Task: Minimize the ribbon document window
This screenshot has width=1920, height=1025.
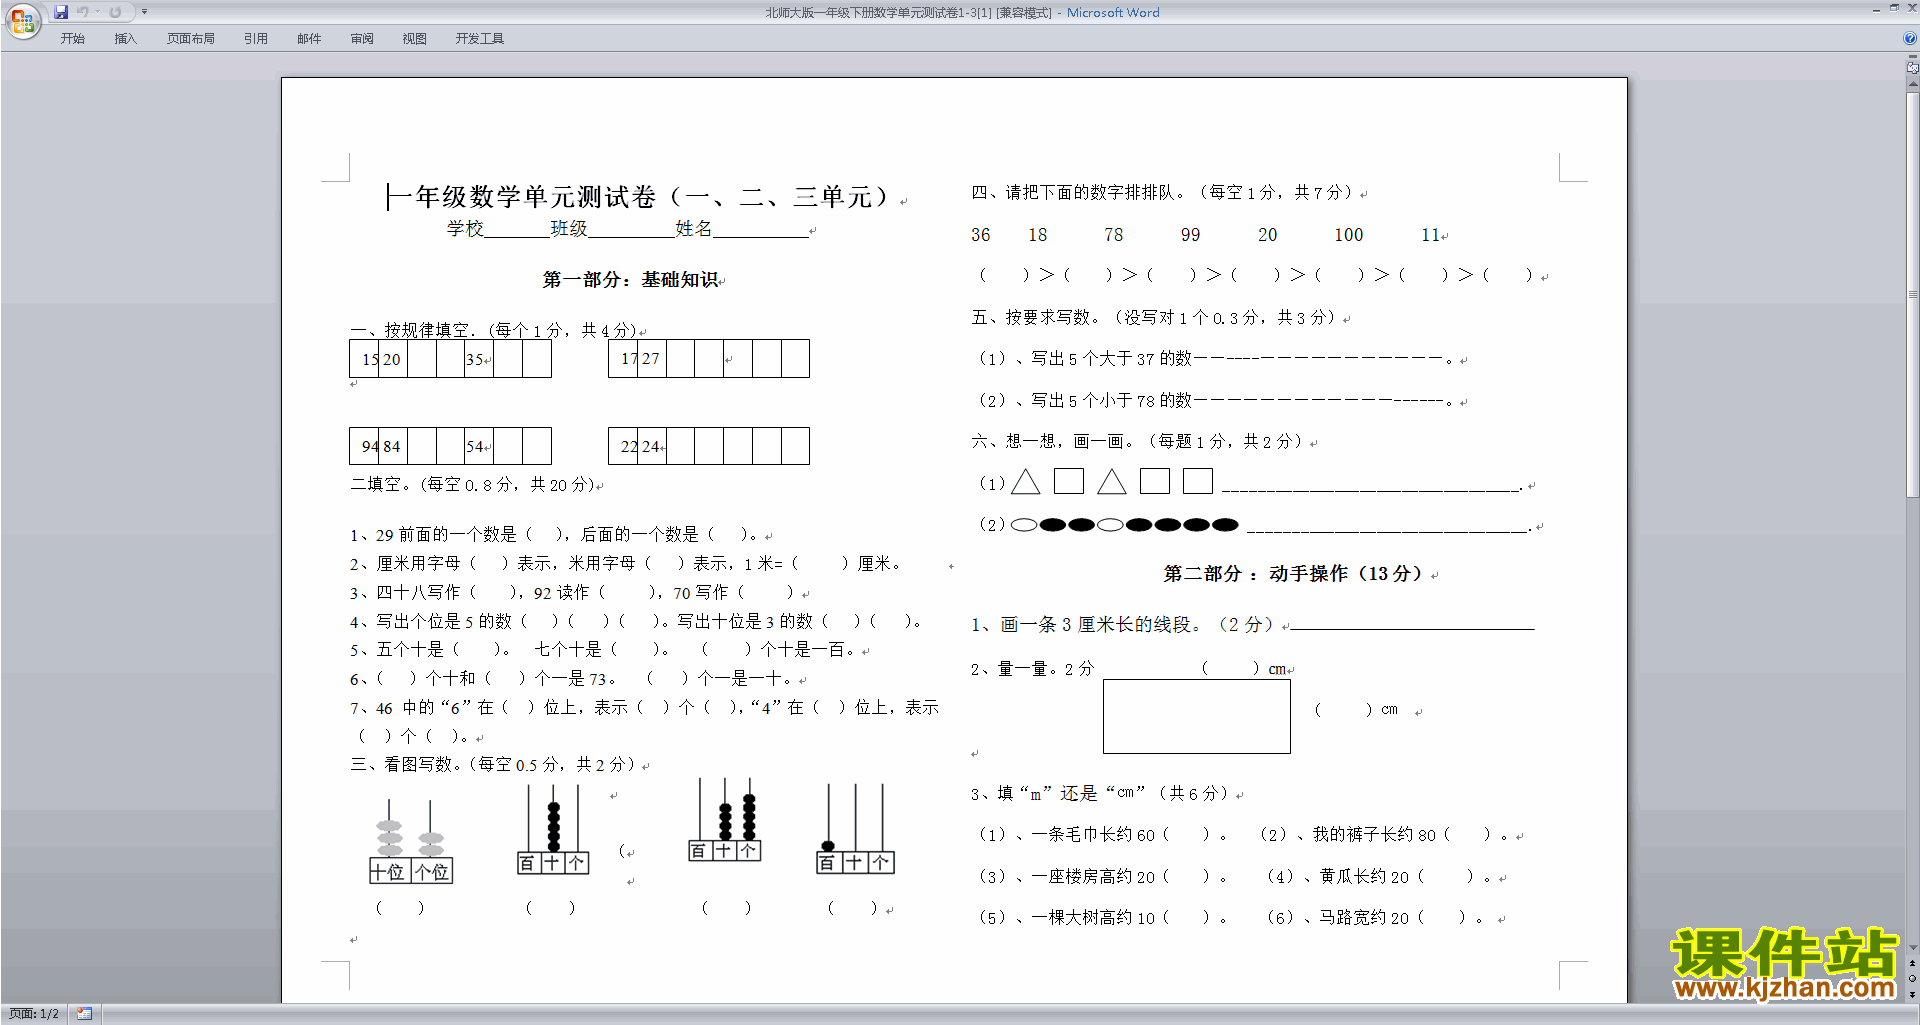Action: click(1876, 9)
